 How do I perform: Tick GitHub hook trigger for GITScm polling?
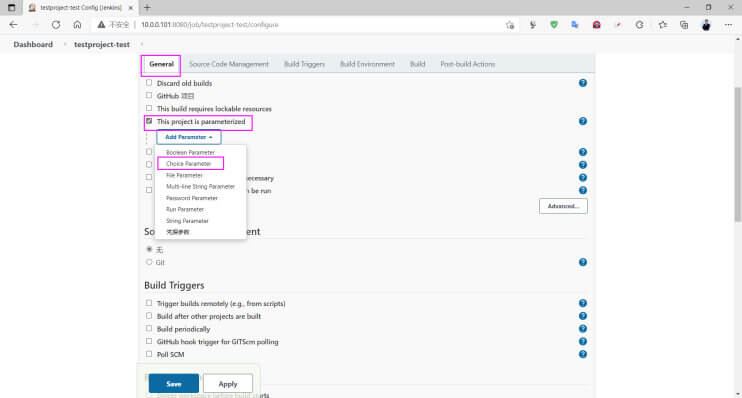tap(149, 341)
